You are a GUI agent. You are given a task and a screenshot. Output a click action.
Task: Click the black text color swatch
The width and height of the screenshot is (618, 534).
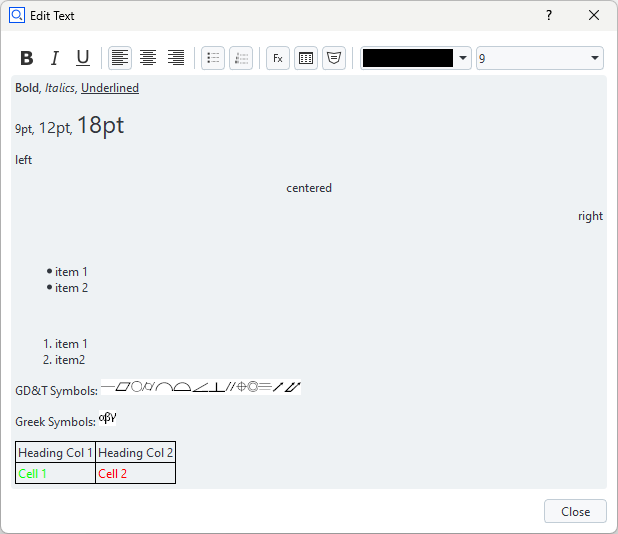[x=407, y=58]
